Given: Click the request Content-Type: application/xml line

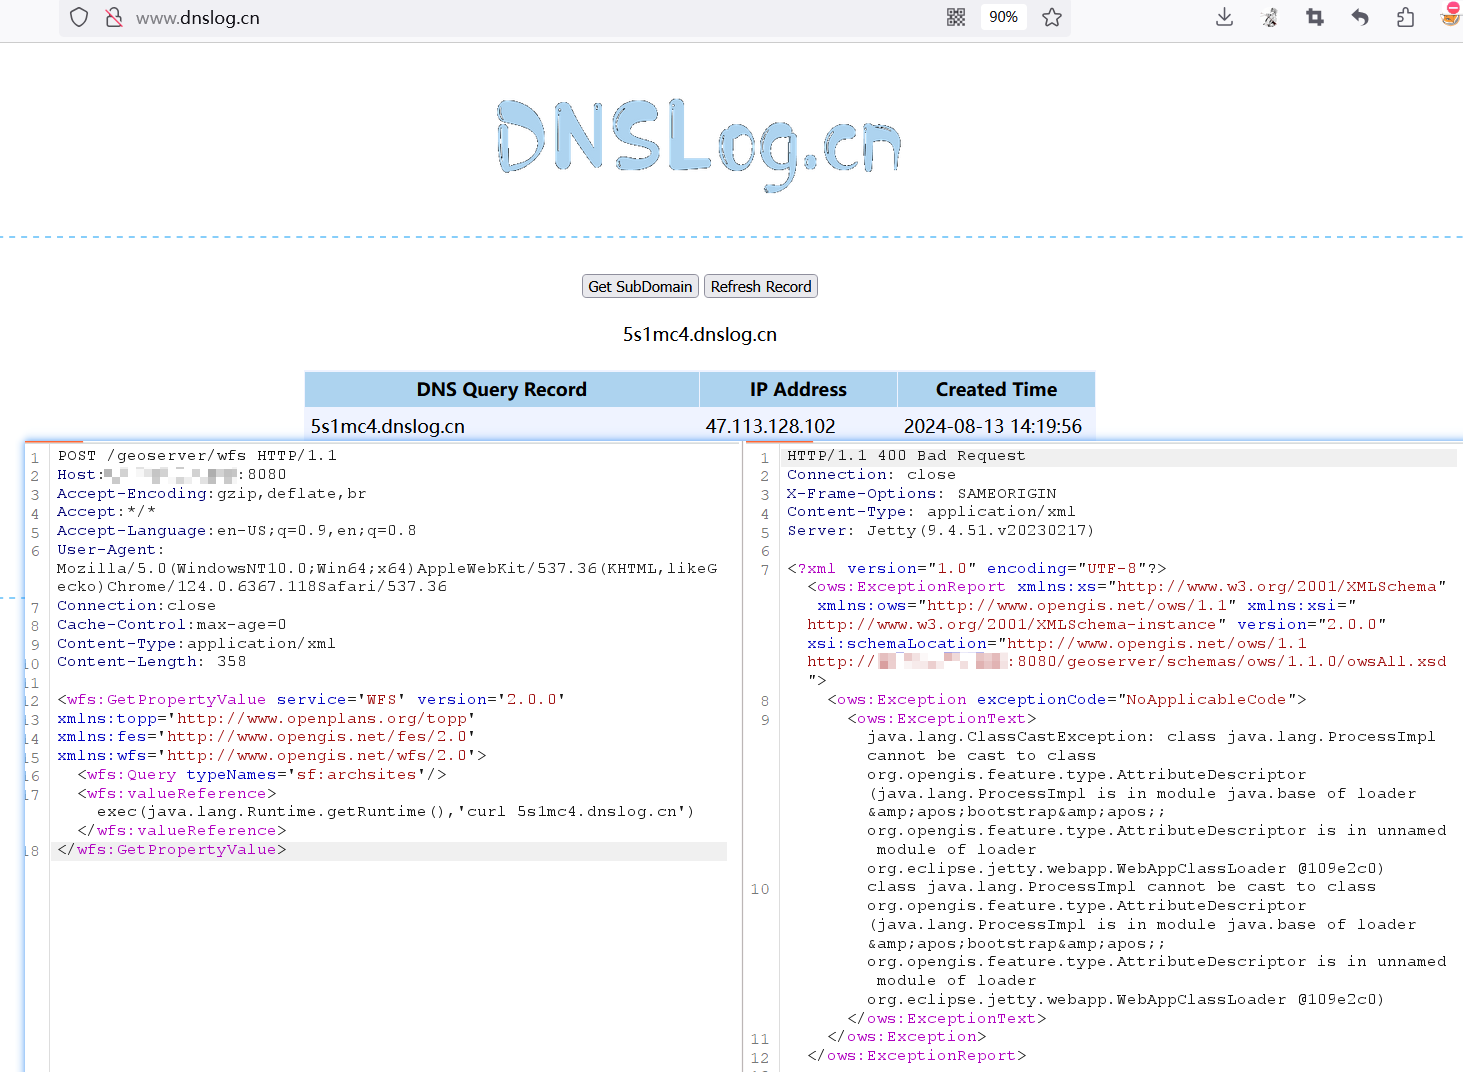Looking at the screenshot, I should (196, 644).
